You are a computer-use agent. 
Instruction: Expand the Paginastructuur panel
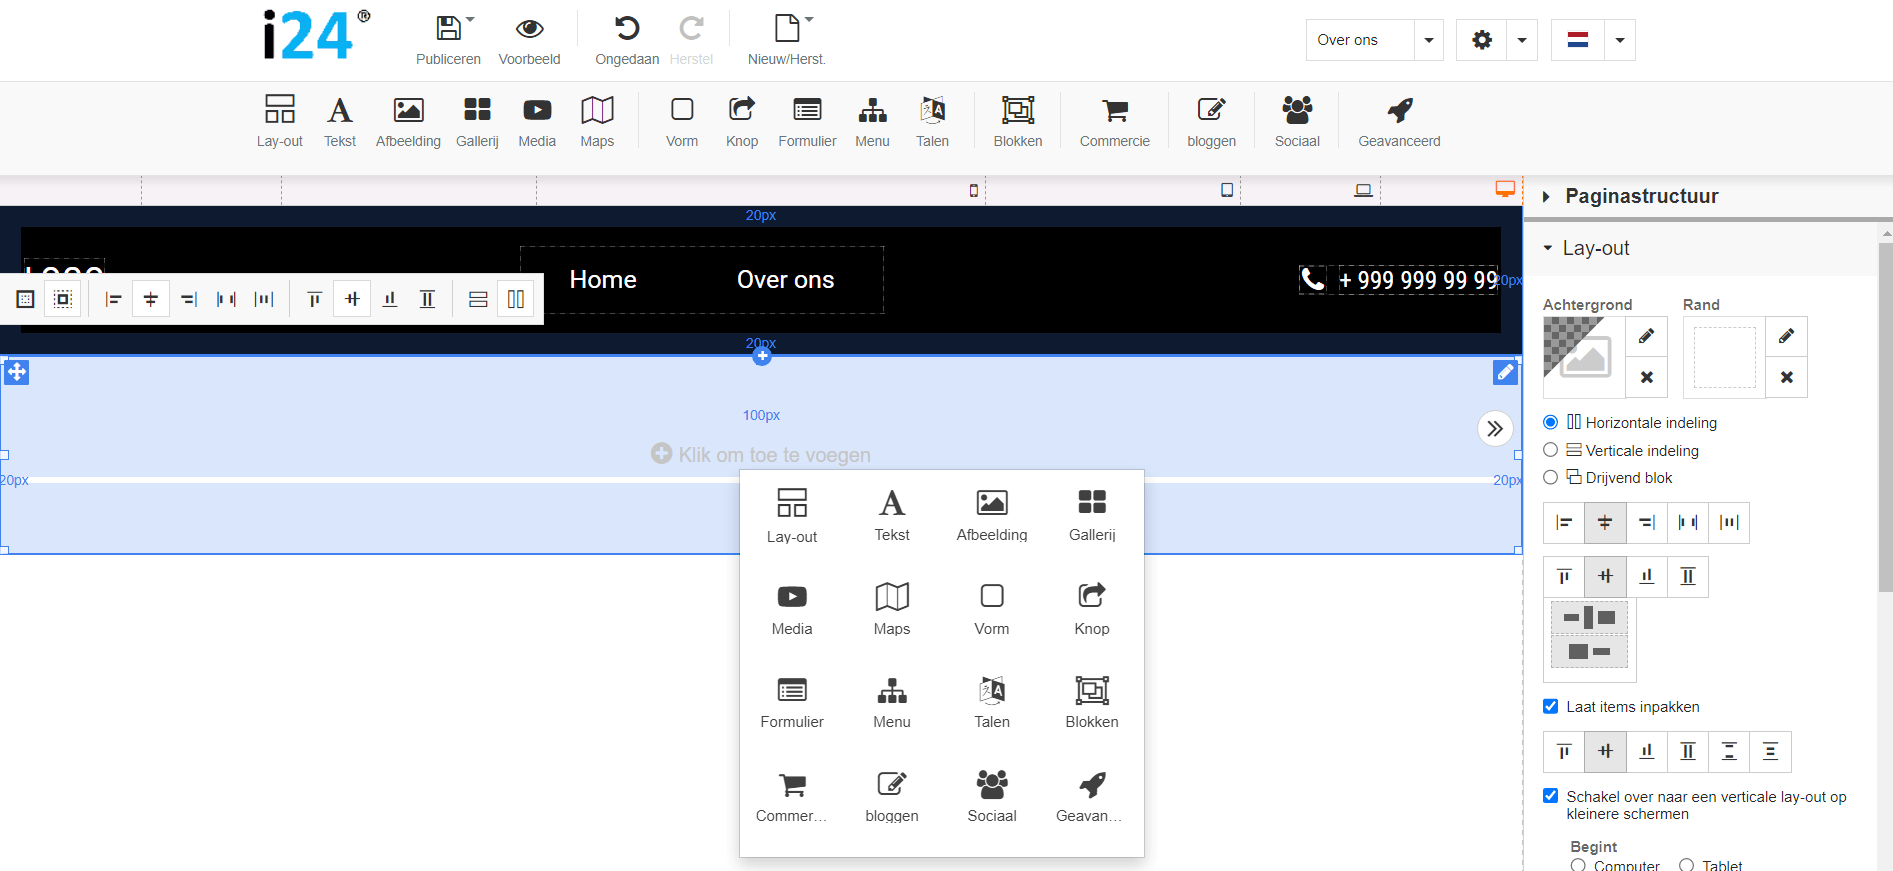pyautogui.click(x=1546, y=197)
